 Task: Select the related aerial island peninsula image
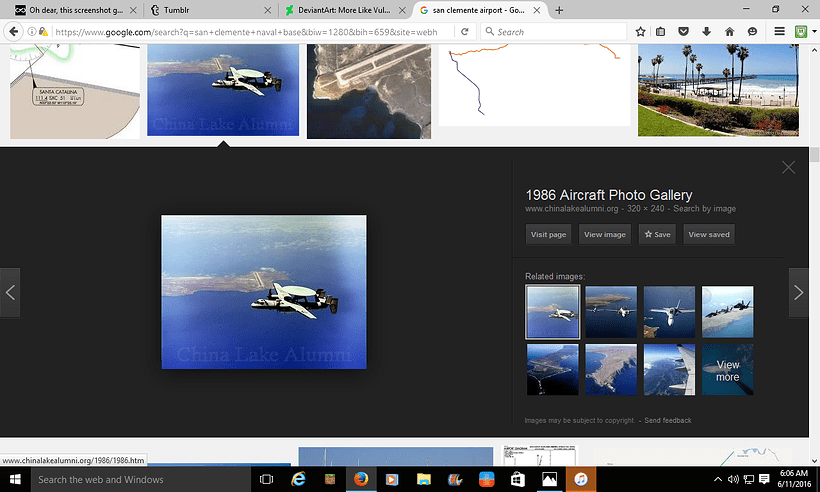click(611, 369)
